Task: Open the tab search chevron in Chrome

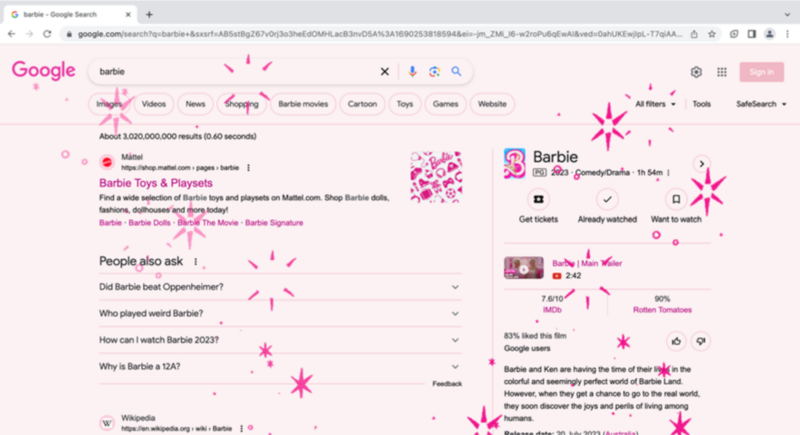Action: pos(787,14)
